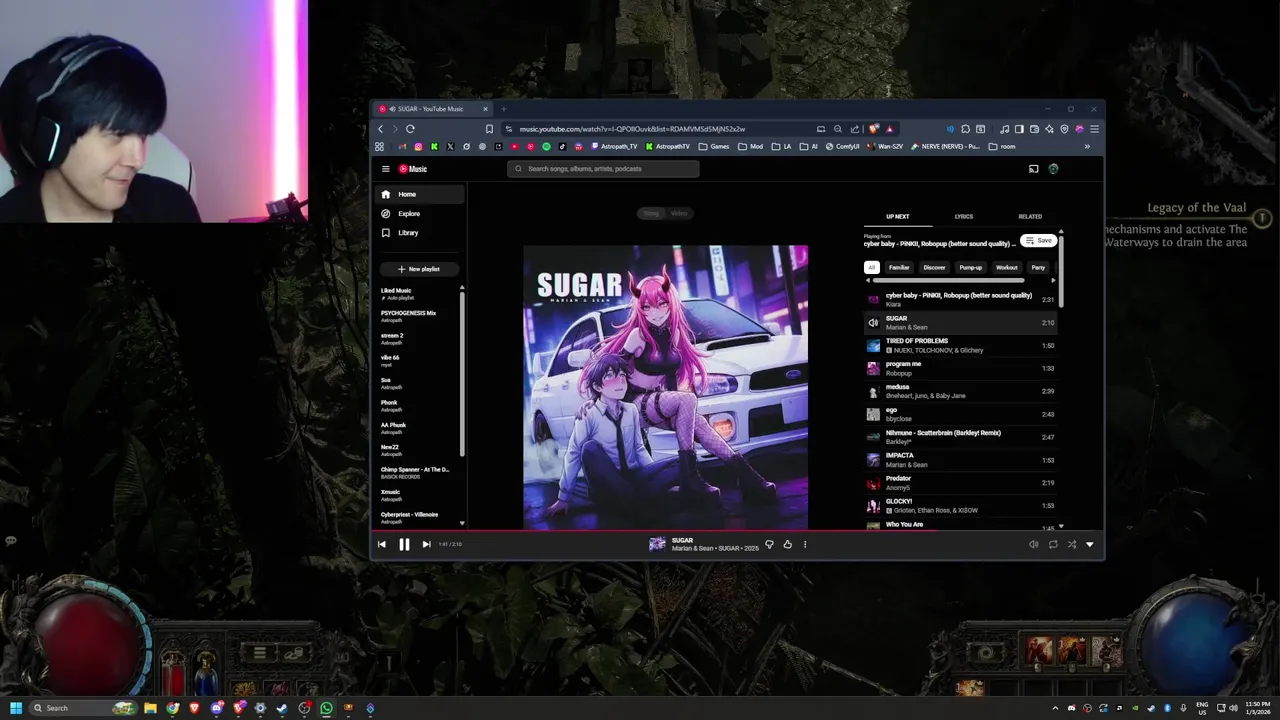Click the thumbs down dislike icon
The width and height of the screenshot is (1280, 720).
[x=769, y=544]
